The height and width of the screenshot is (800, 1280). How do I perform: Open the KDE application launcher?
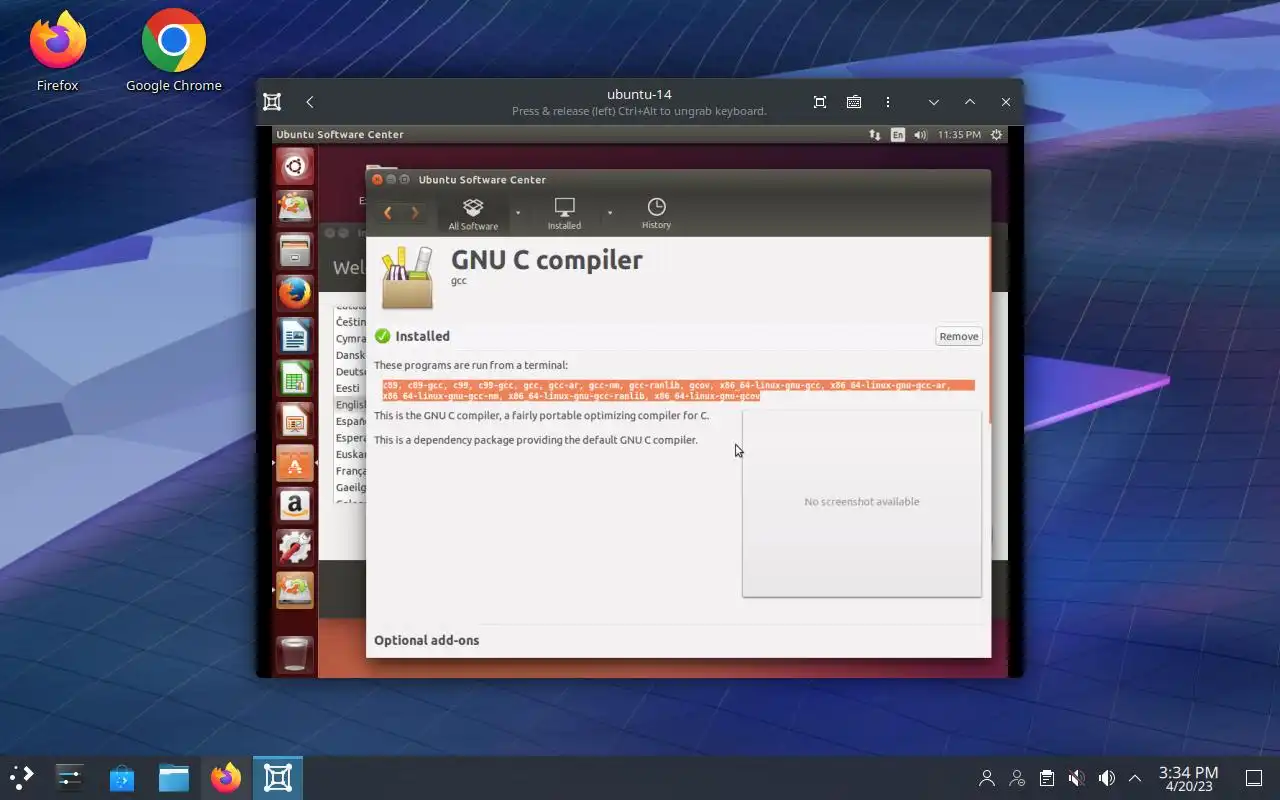pos(22,778)
